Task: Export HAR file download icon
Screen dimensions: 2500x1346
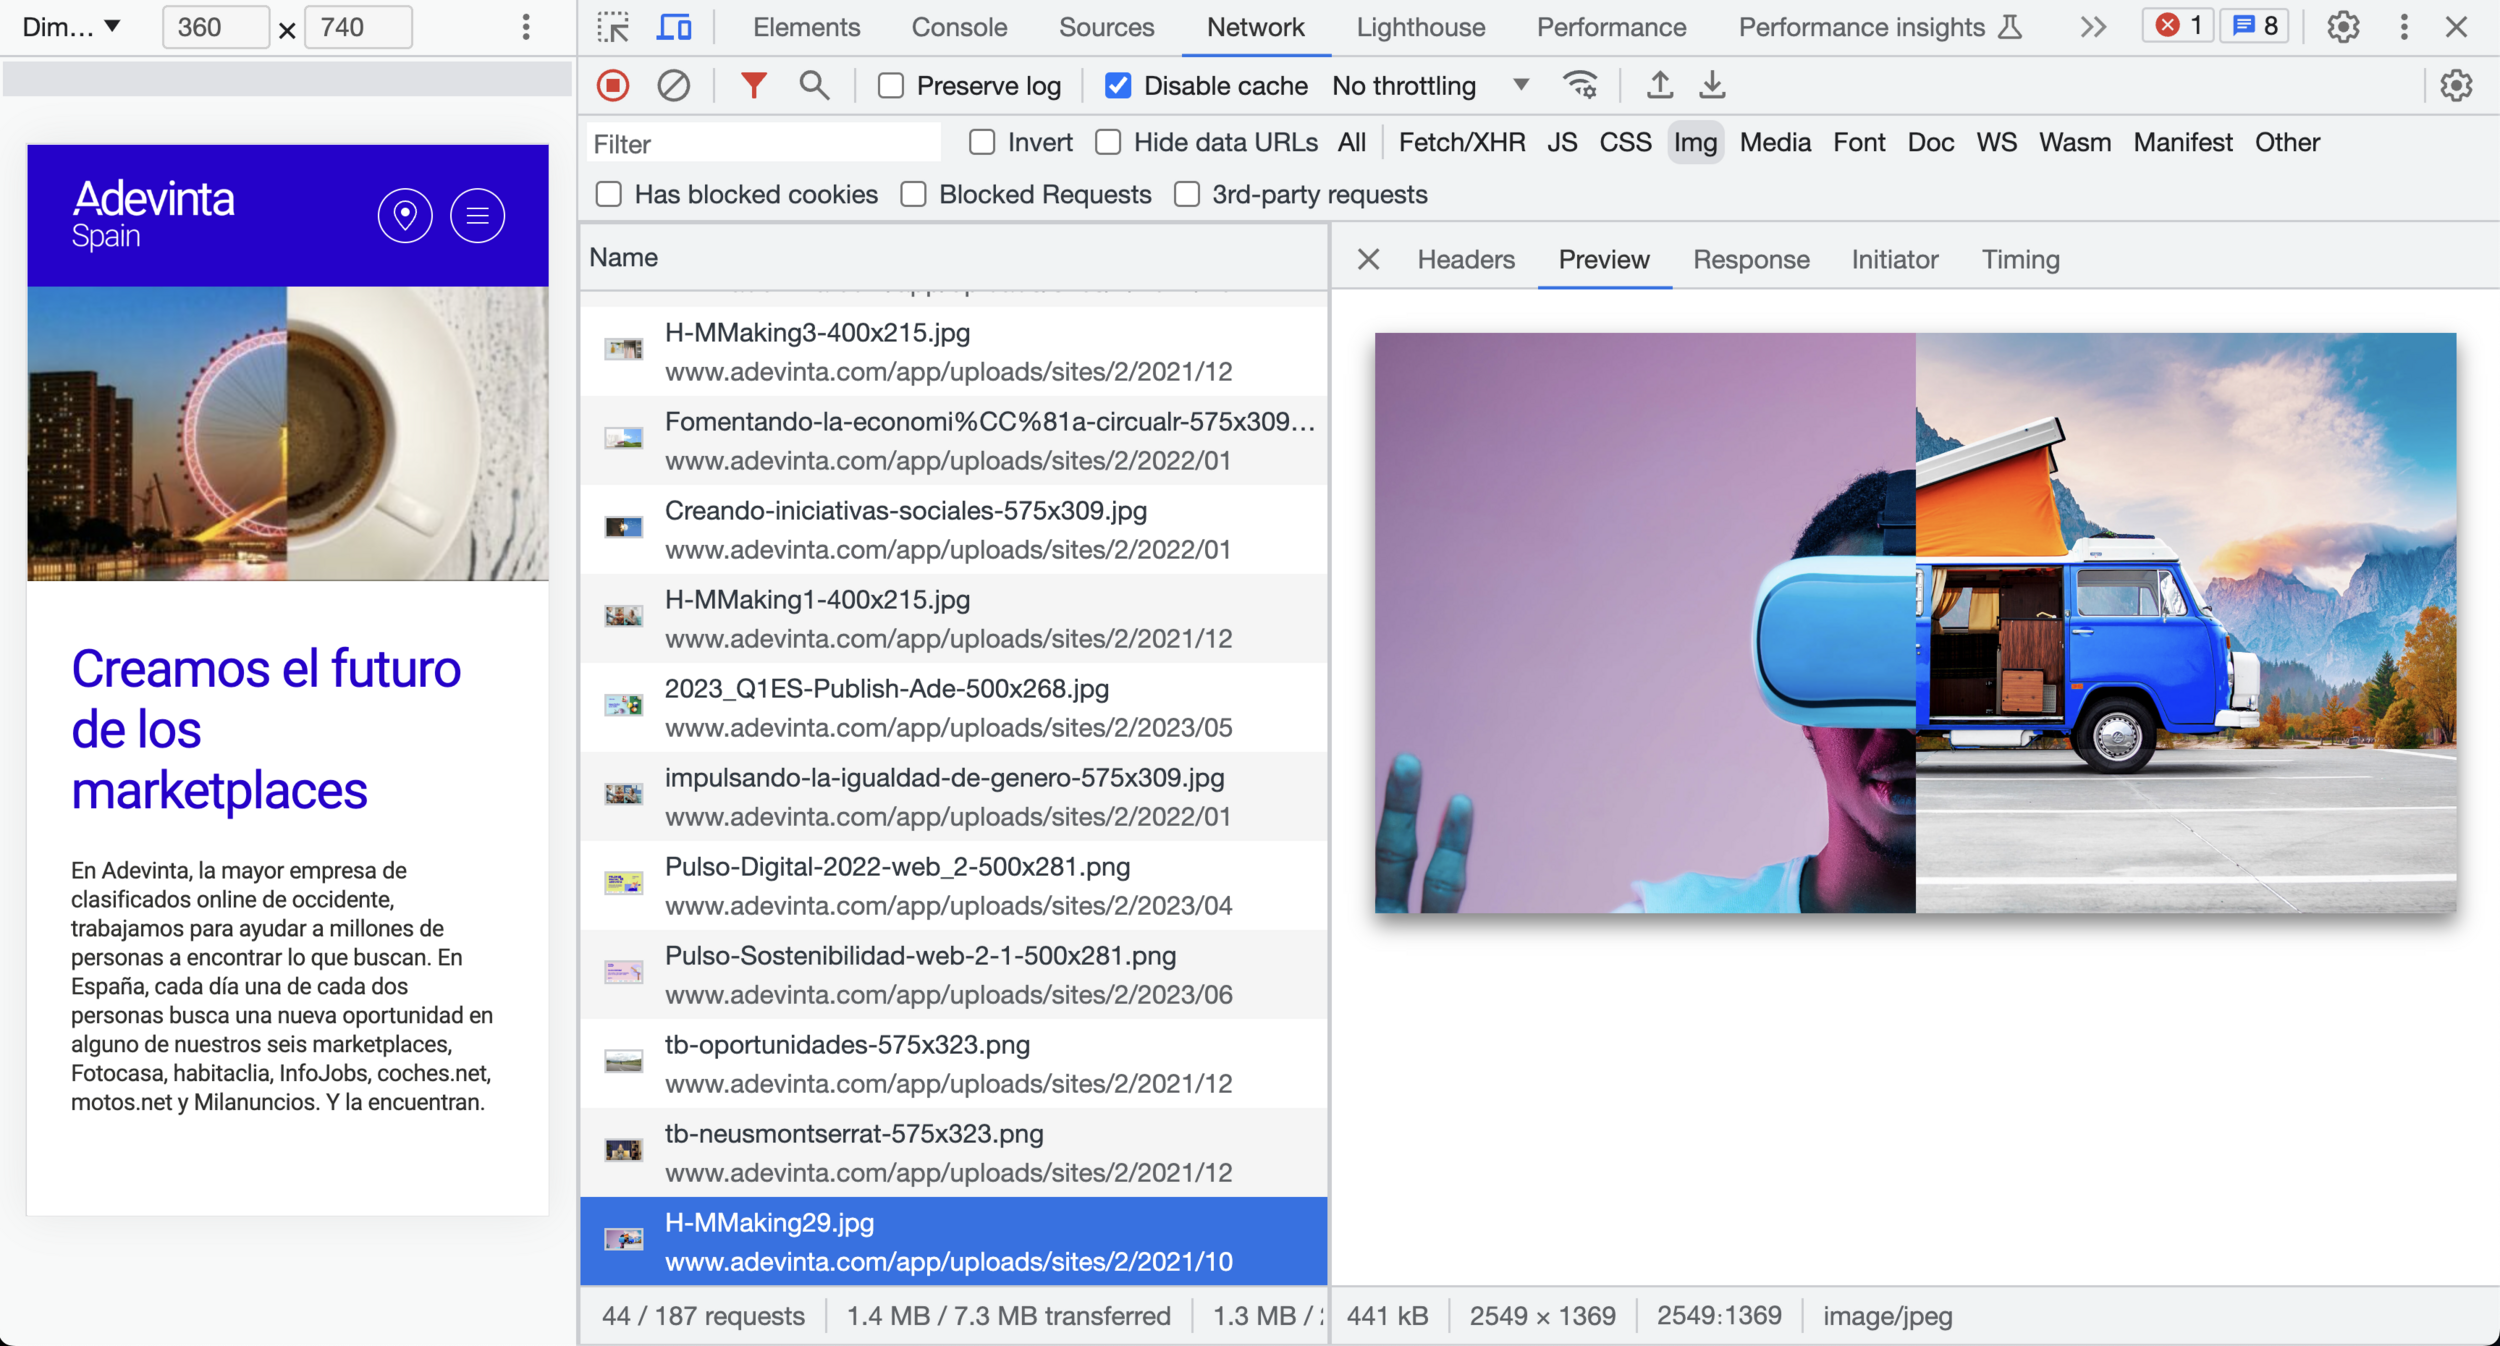Action: coord(1712,86)
